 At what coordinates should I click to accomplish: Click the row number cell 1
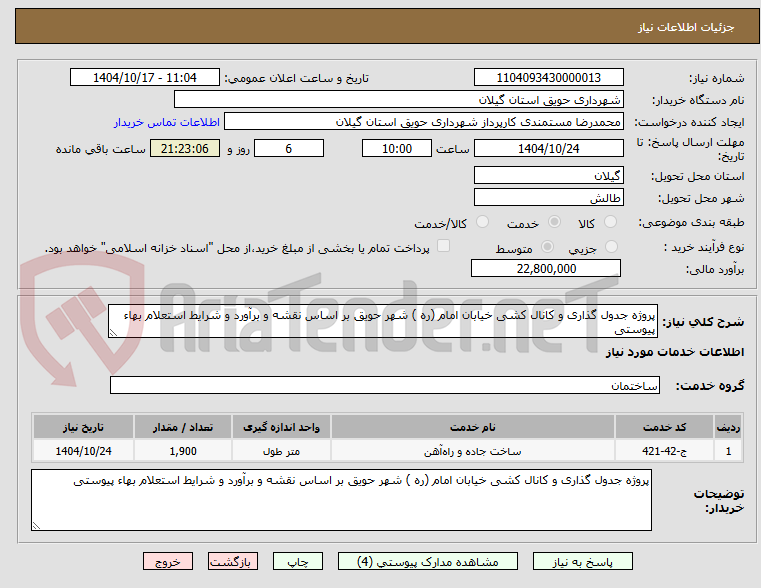[728, 451]
